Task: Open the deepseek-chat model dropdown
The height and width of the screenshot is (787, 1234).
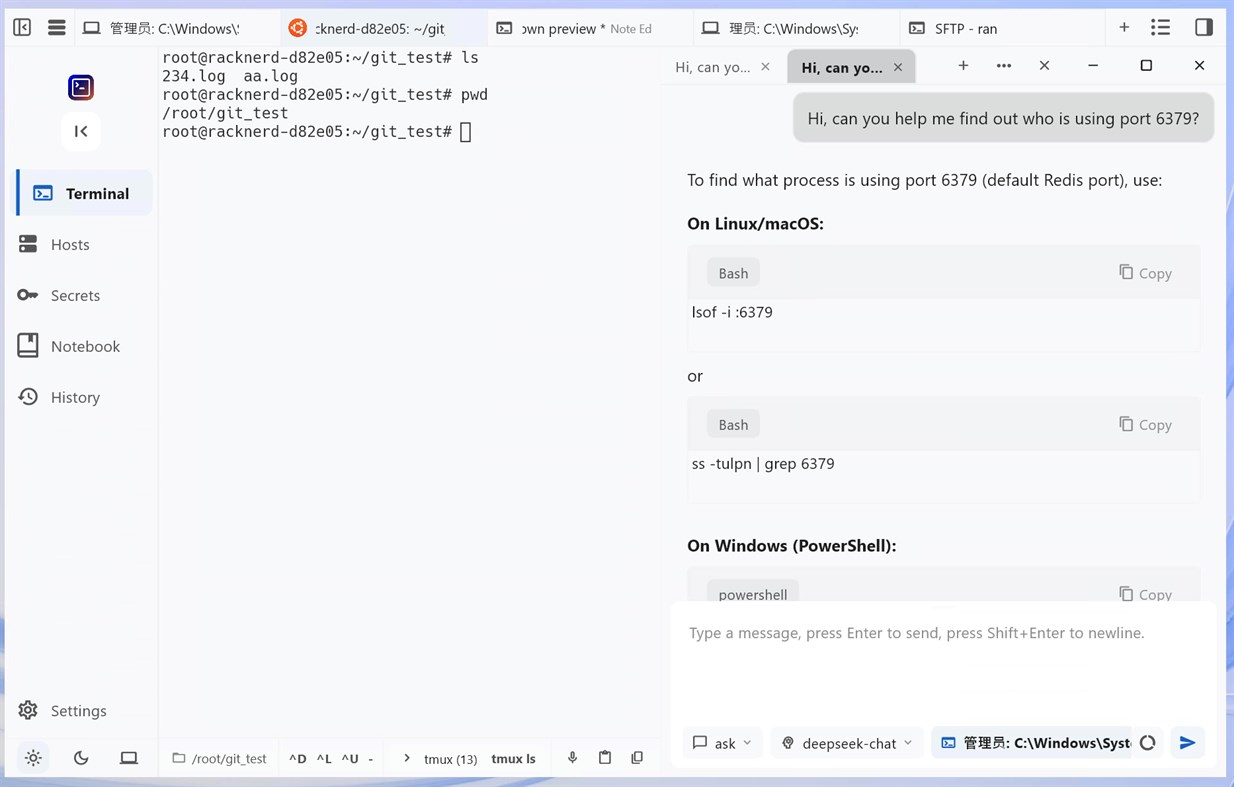Action: tap(847, 743)
